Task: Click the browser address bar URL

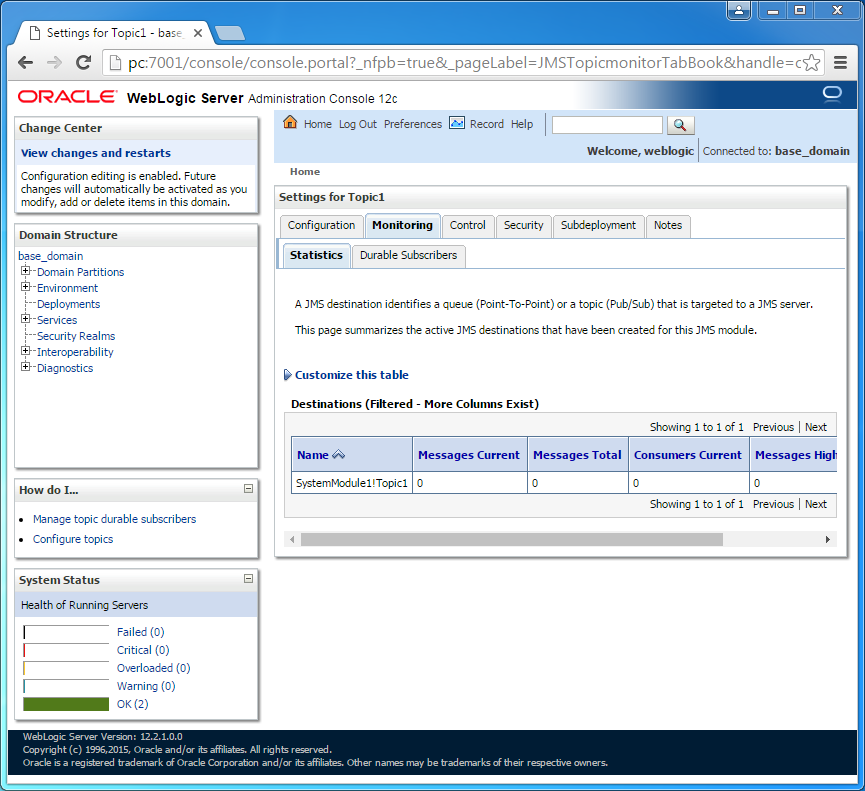Action: click(x=464, y=63)
